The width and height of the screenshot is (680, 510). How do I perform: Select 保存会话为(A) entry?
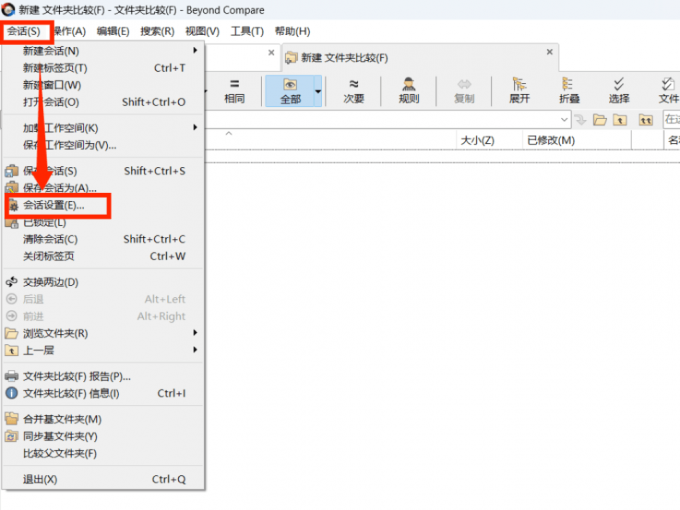[103, 188]
